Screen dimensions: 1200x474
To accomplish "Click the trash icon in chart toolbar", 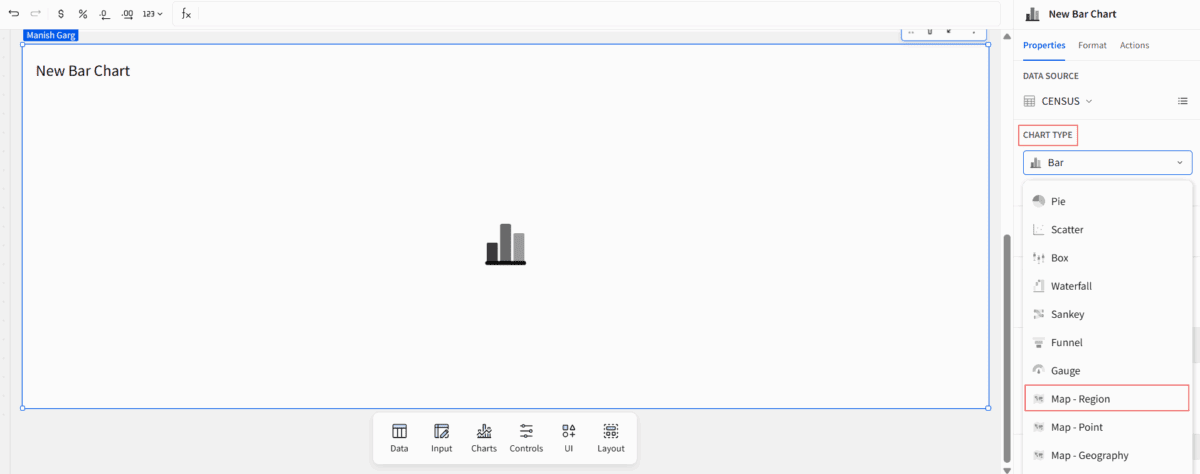I will (x=930, y=32).
